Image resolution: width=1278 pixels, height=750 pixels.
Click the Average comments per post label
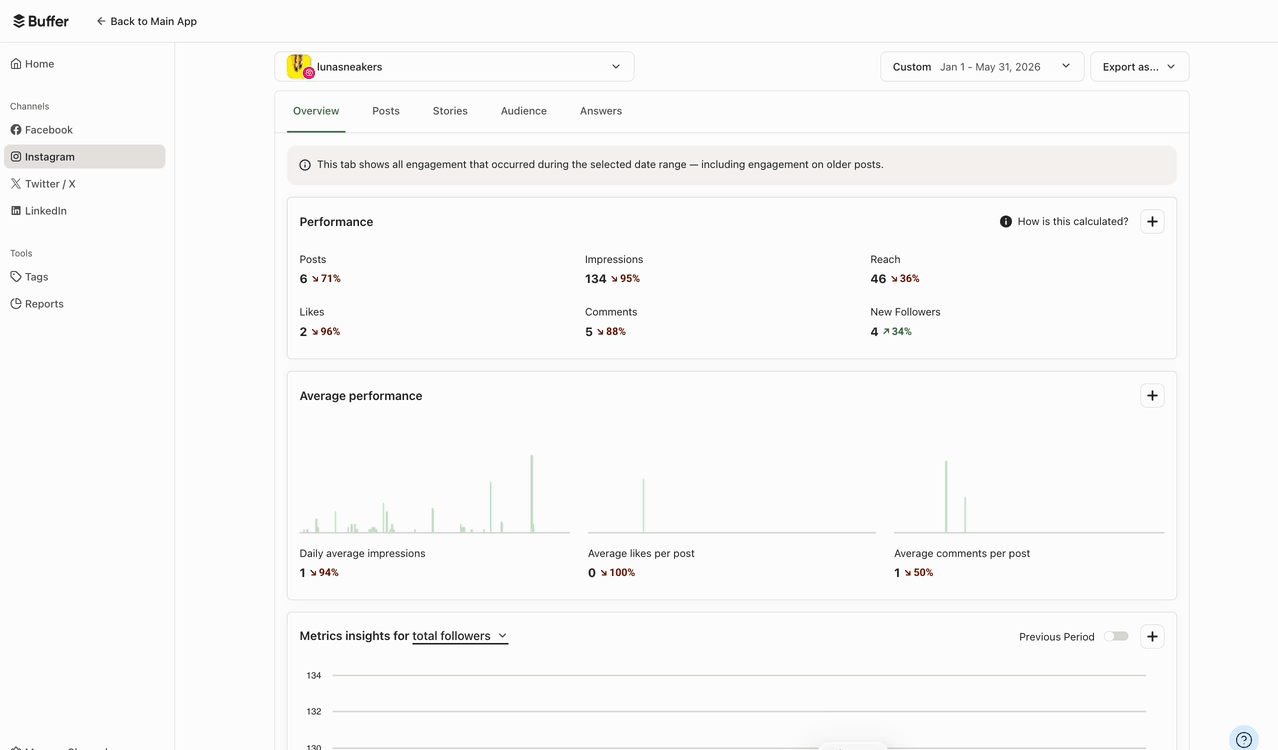point(962,554)
